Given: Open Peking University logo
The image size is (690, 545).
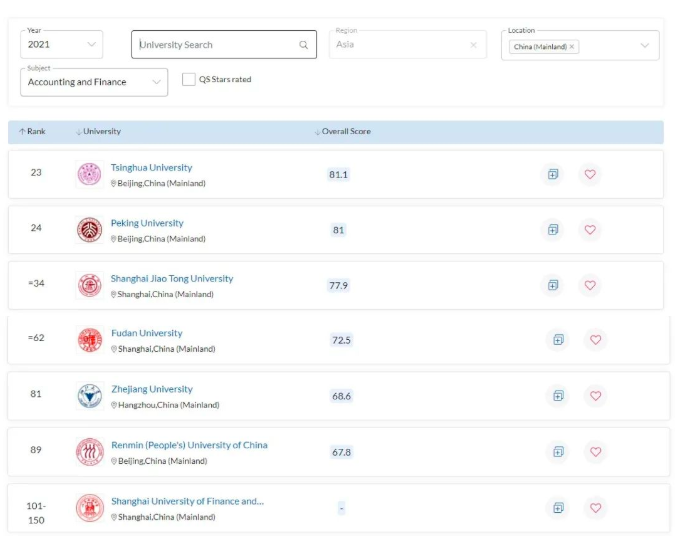Looking at the screenshot, I should (x=89, y=230).
